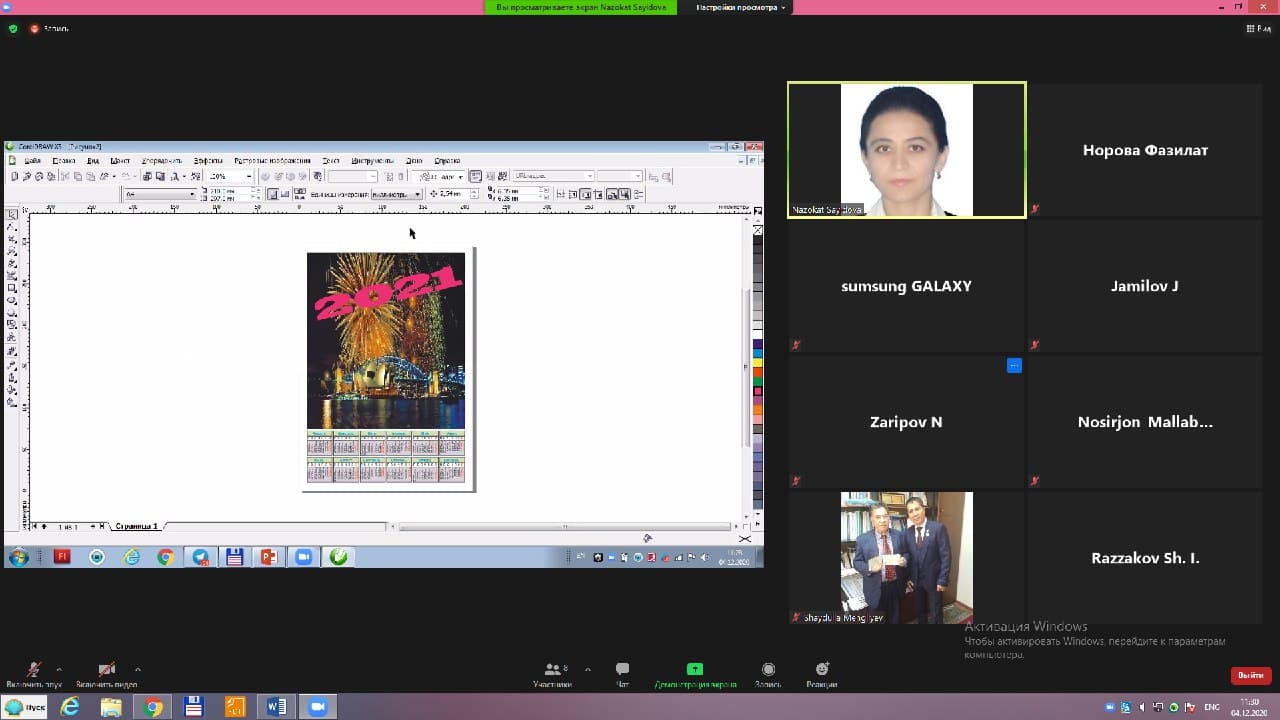Click CorelDRAW horizontal scrollbar
Viewport: 1280px width, 720px height.
[x=564, y=526]
